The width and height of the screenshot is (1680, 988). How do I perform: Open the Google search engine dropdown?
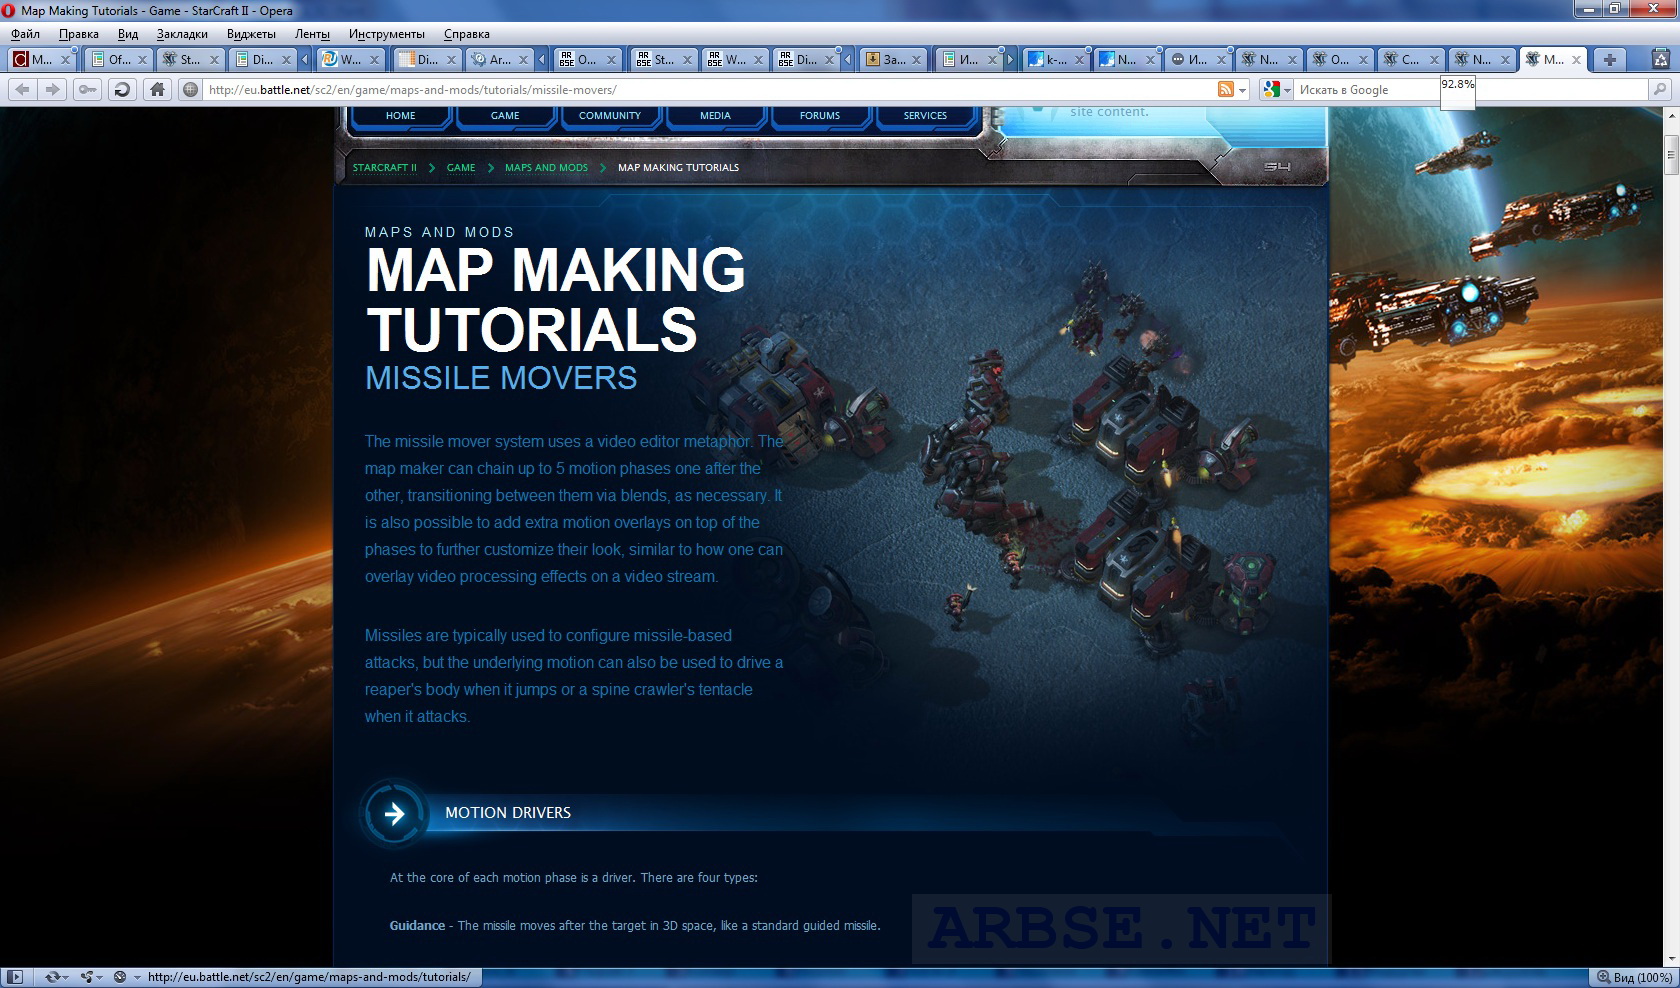pos(1277,89)
